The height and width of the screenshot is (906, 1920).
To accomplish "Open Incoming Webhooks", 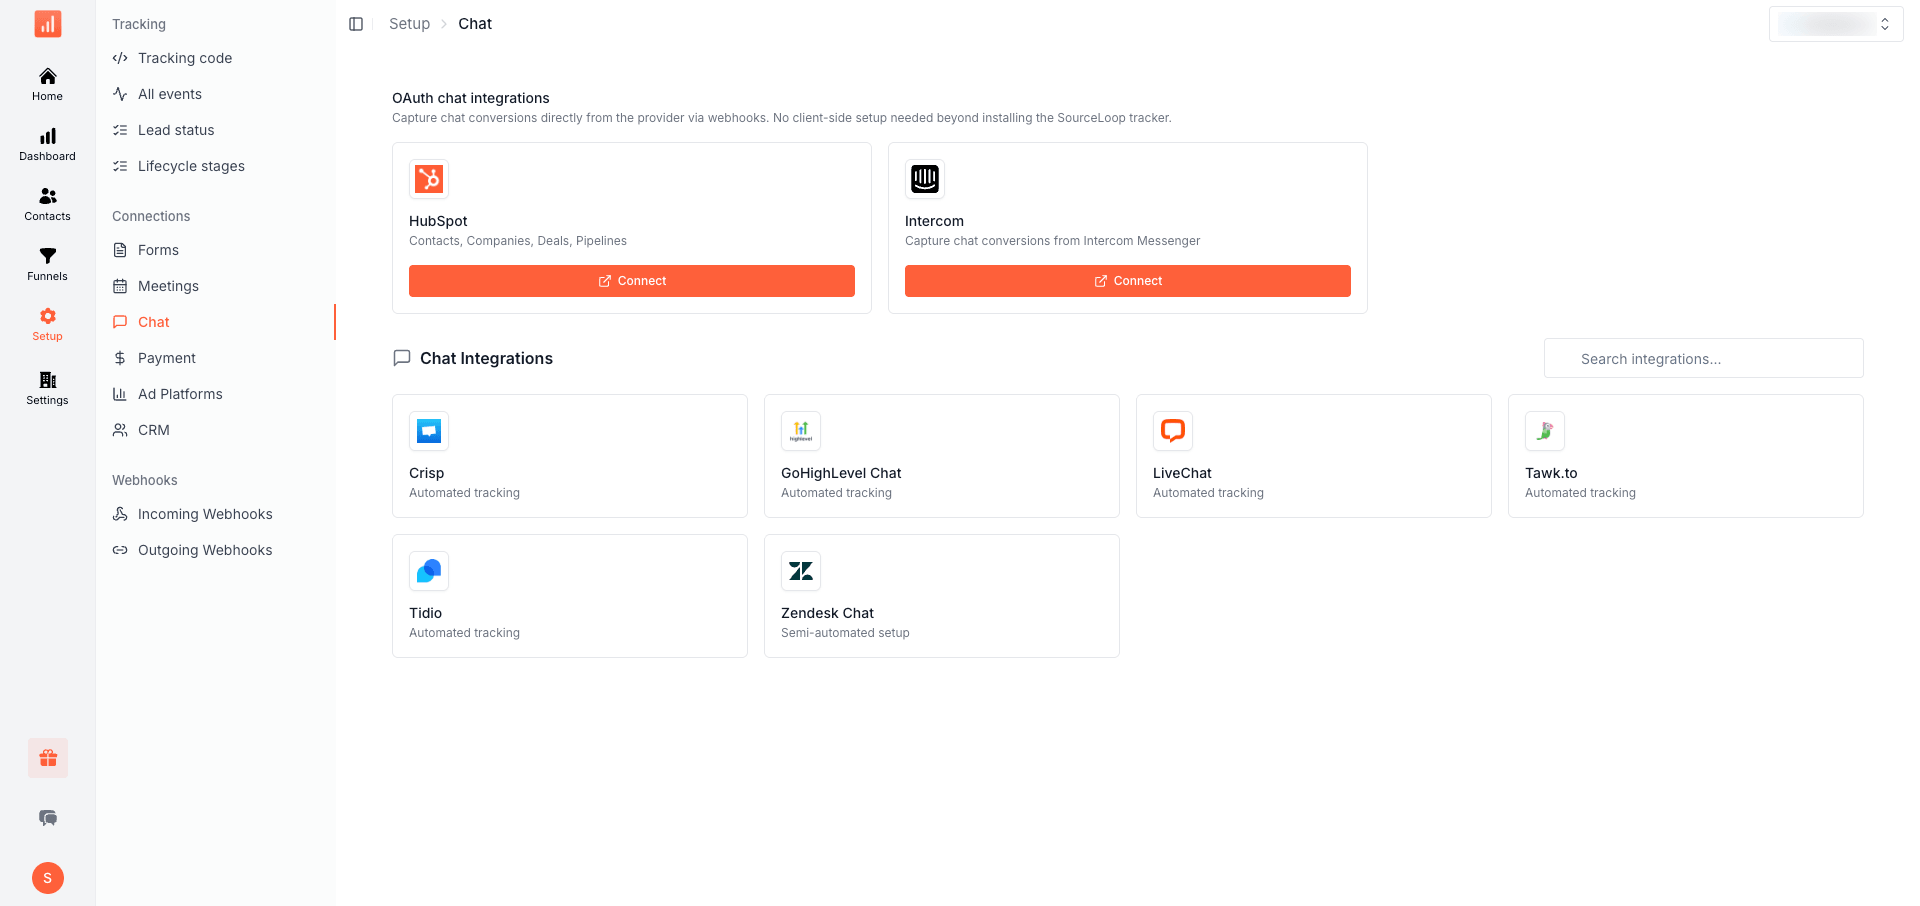I will point(216,514).
